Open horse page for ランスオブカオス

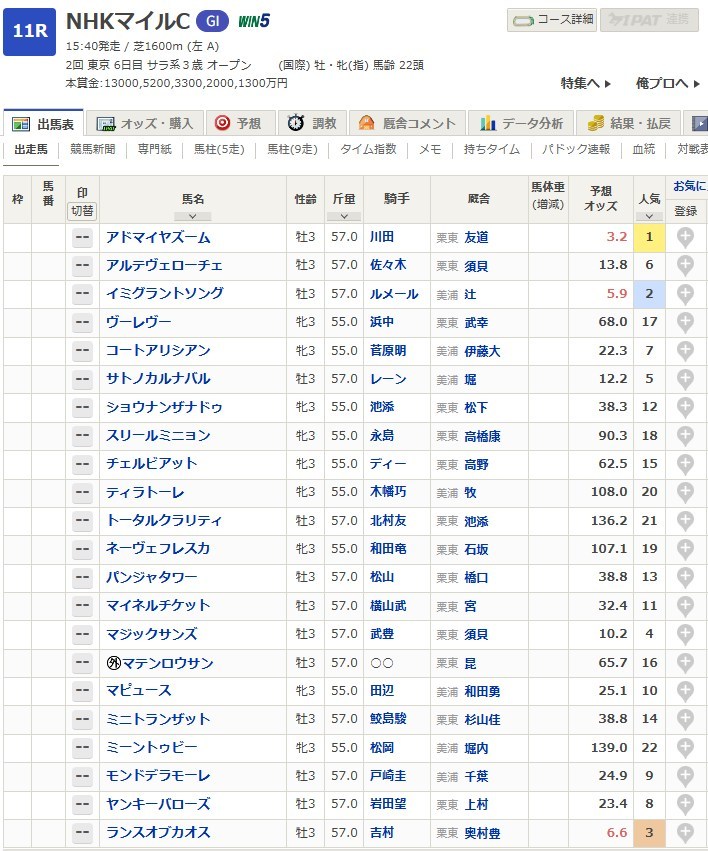158,833
